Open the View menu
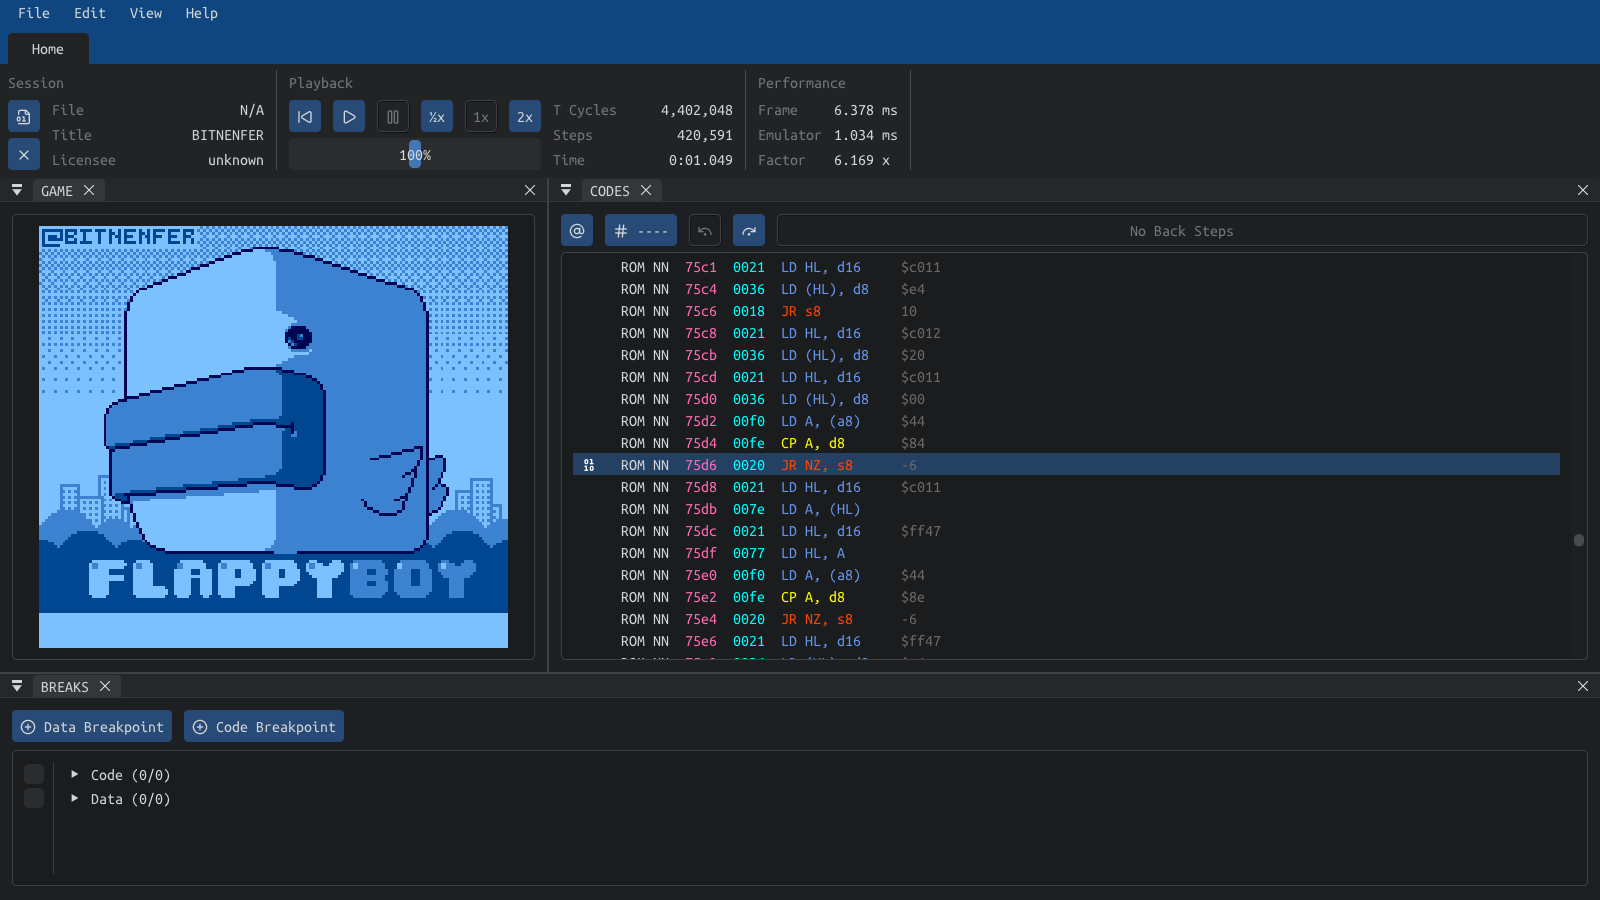The height and width of the screenshot is (900, 1600). 145,13
